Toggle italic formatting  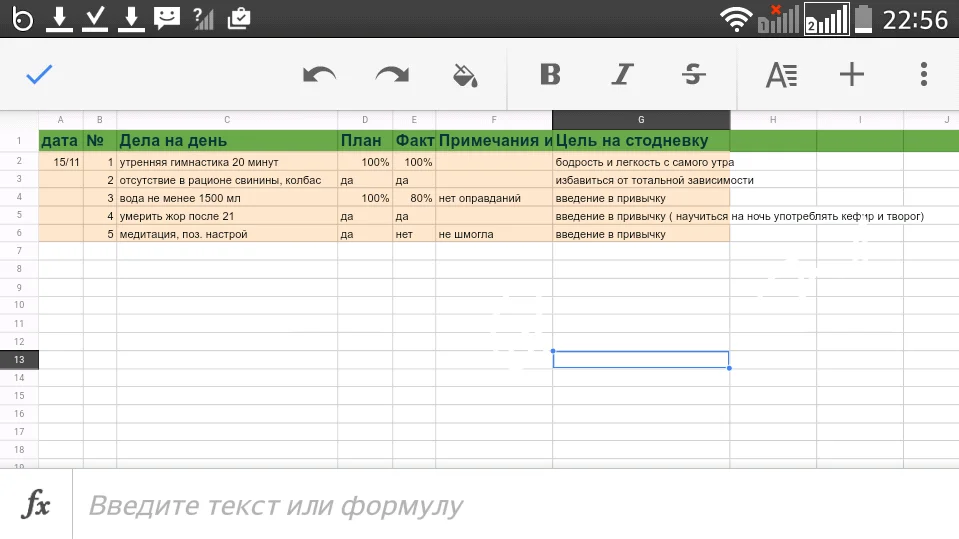pyautogui.click(x=622, y=74)
